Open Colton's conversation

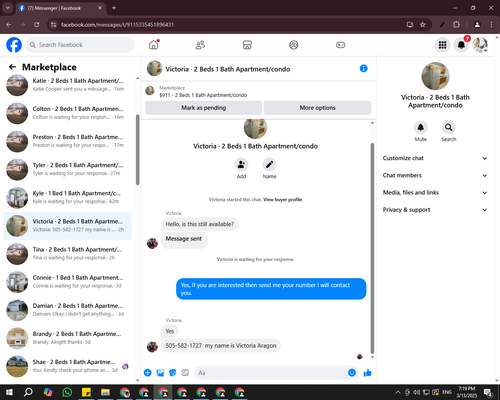click(x=67, y=113)
